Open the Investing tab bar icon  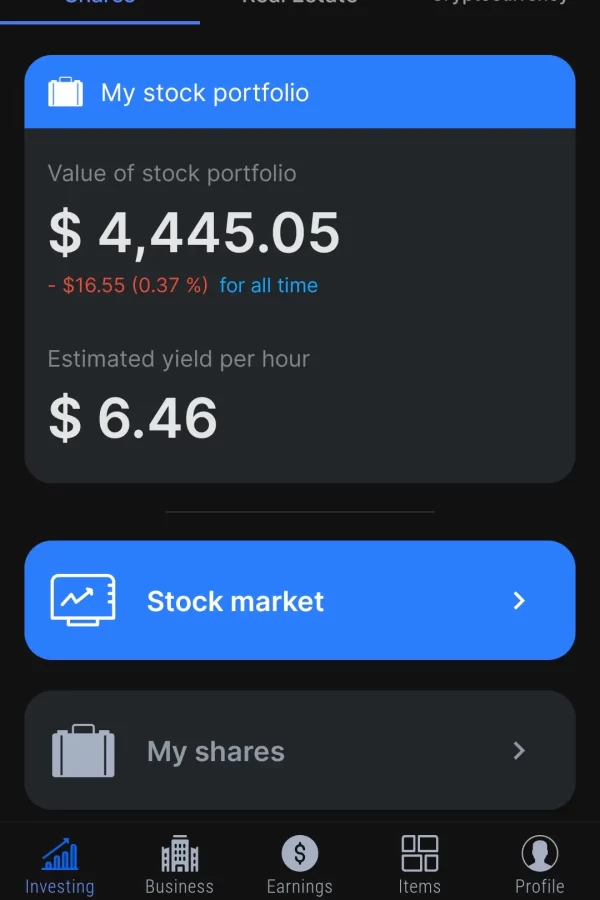(59, 855)
